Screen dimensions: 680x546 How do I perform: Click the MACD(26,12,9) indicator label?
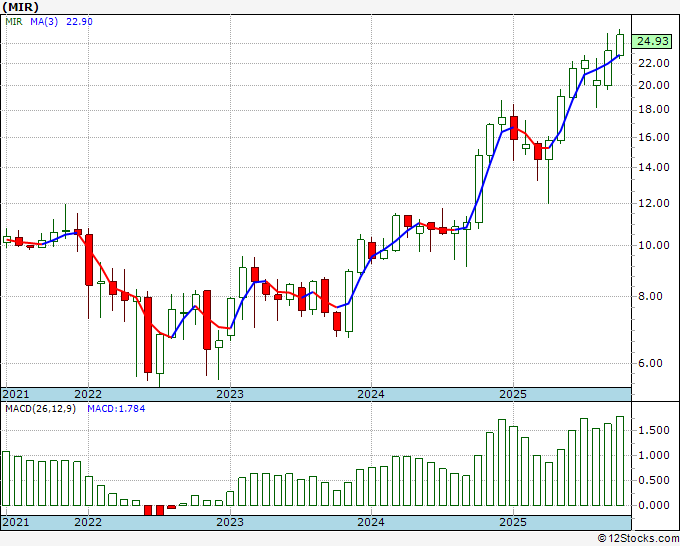40,409
